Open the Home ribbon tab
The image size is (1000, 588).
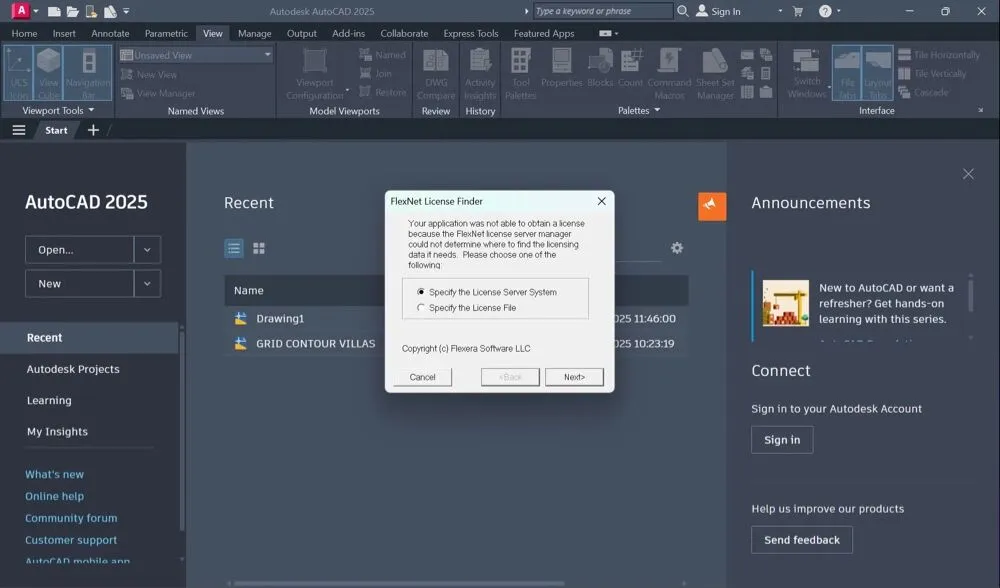coord(24,33)
